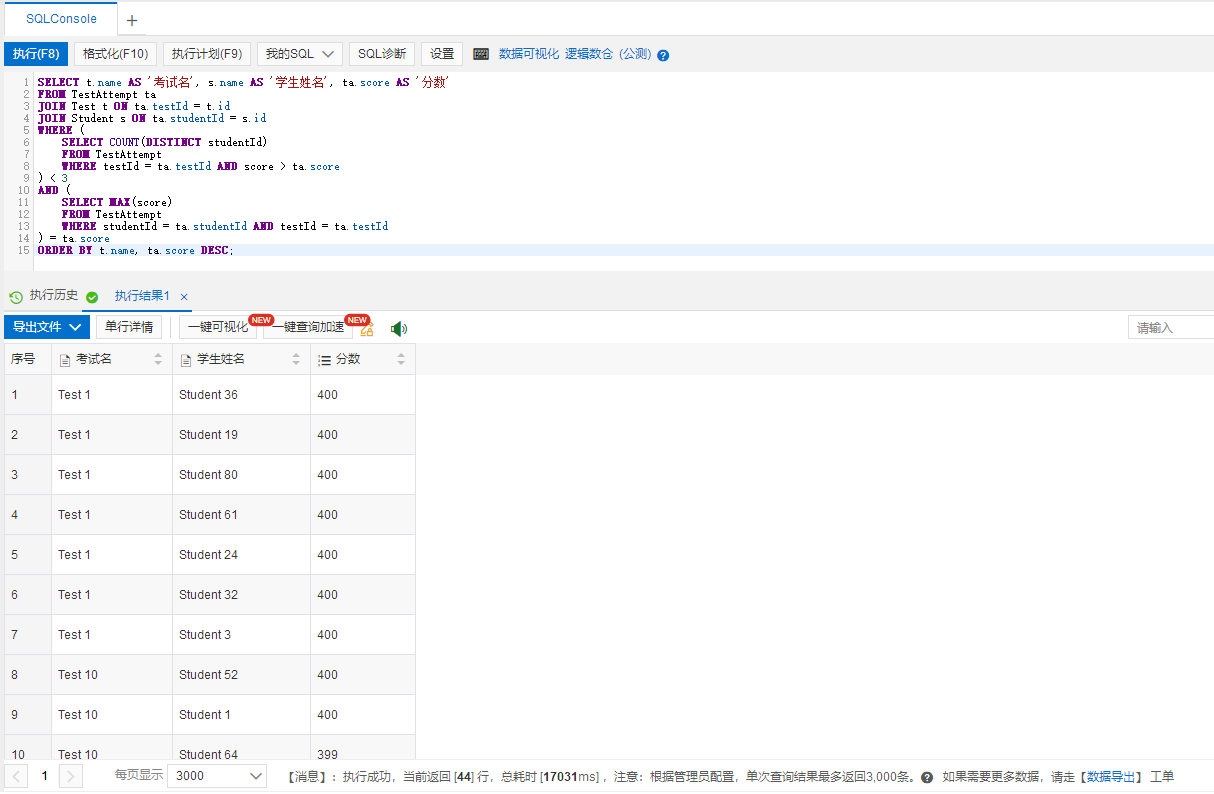Click the FROM TestAttempt ta line
This screenshot has width=1214, height=794.
coord(96,94)
